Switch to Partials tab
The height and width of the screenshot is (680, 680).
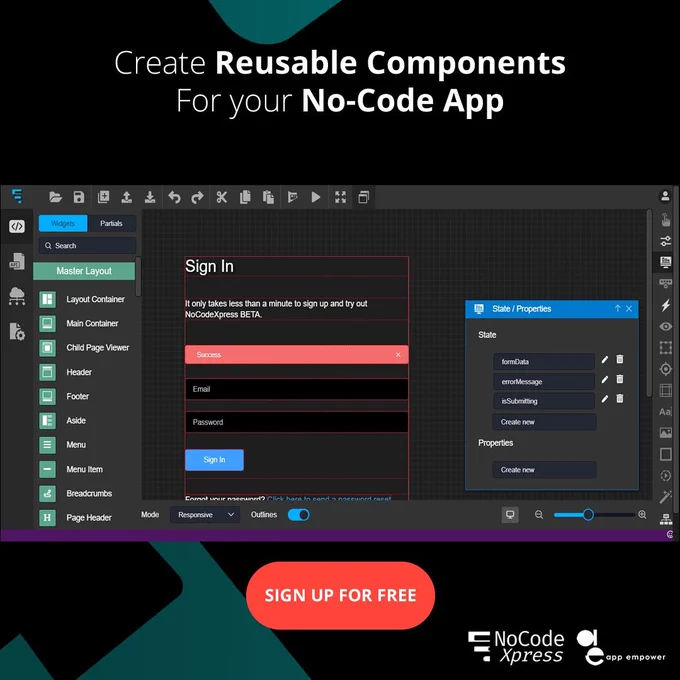point(111,223)
